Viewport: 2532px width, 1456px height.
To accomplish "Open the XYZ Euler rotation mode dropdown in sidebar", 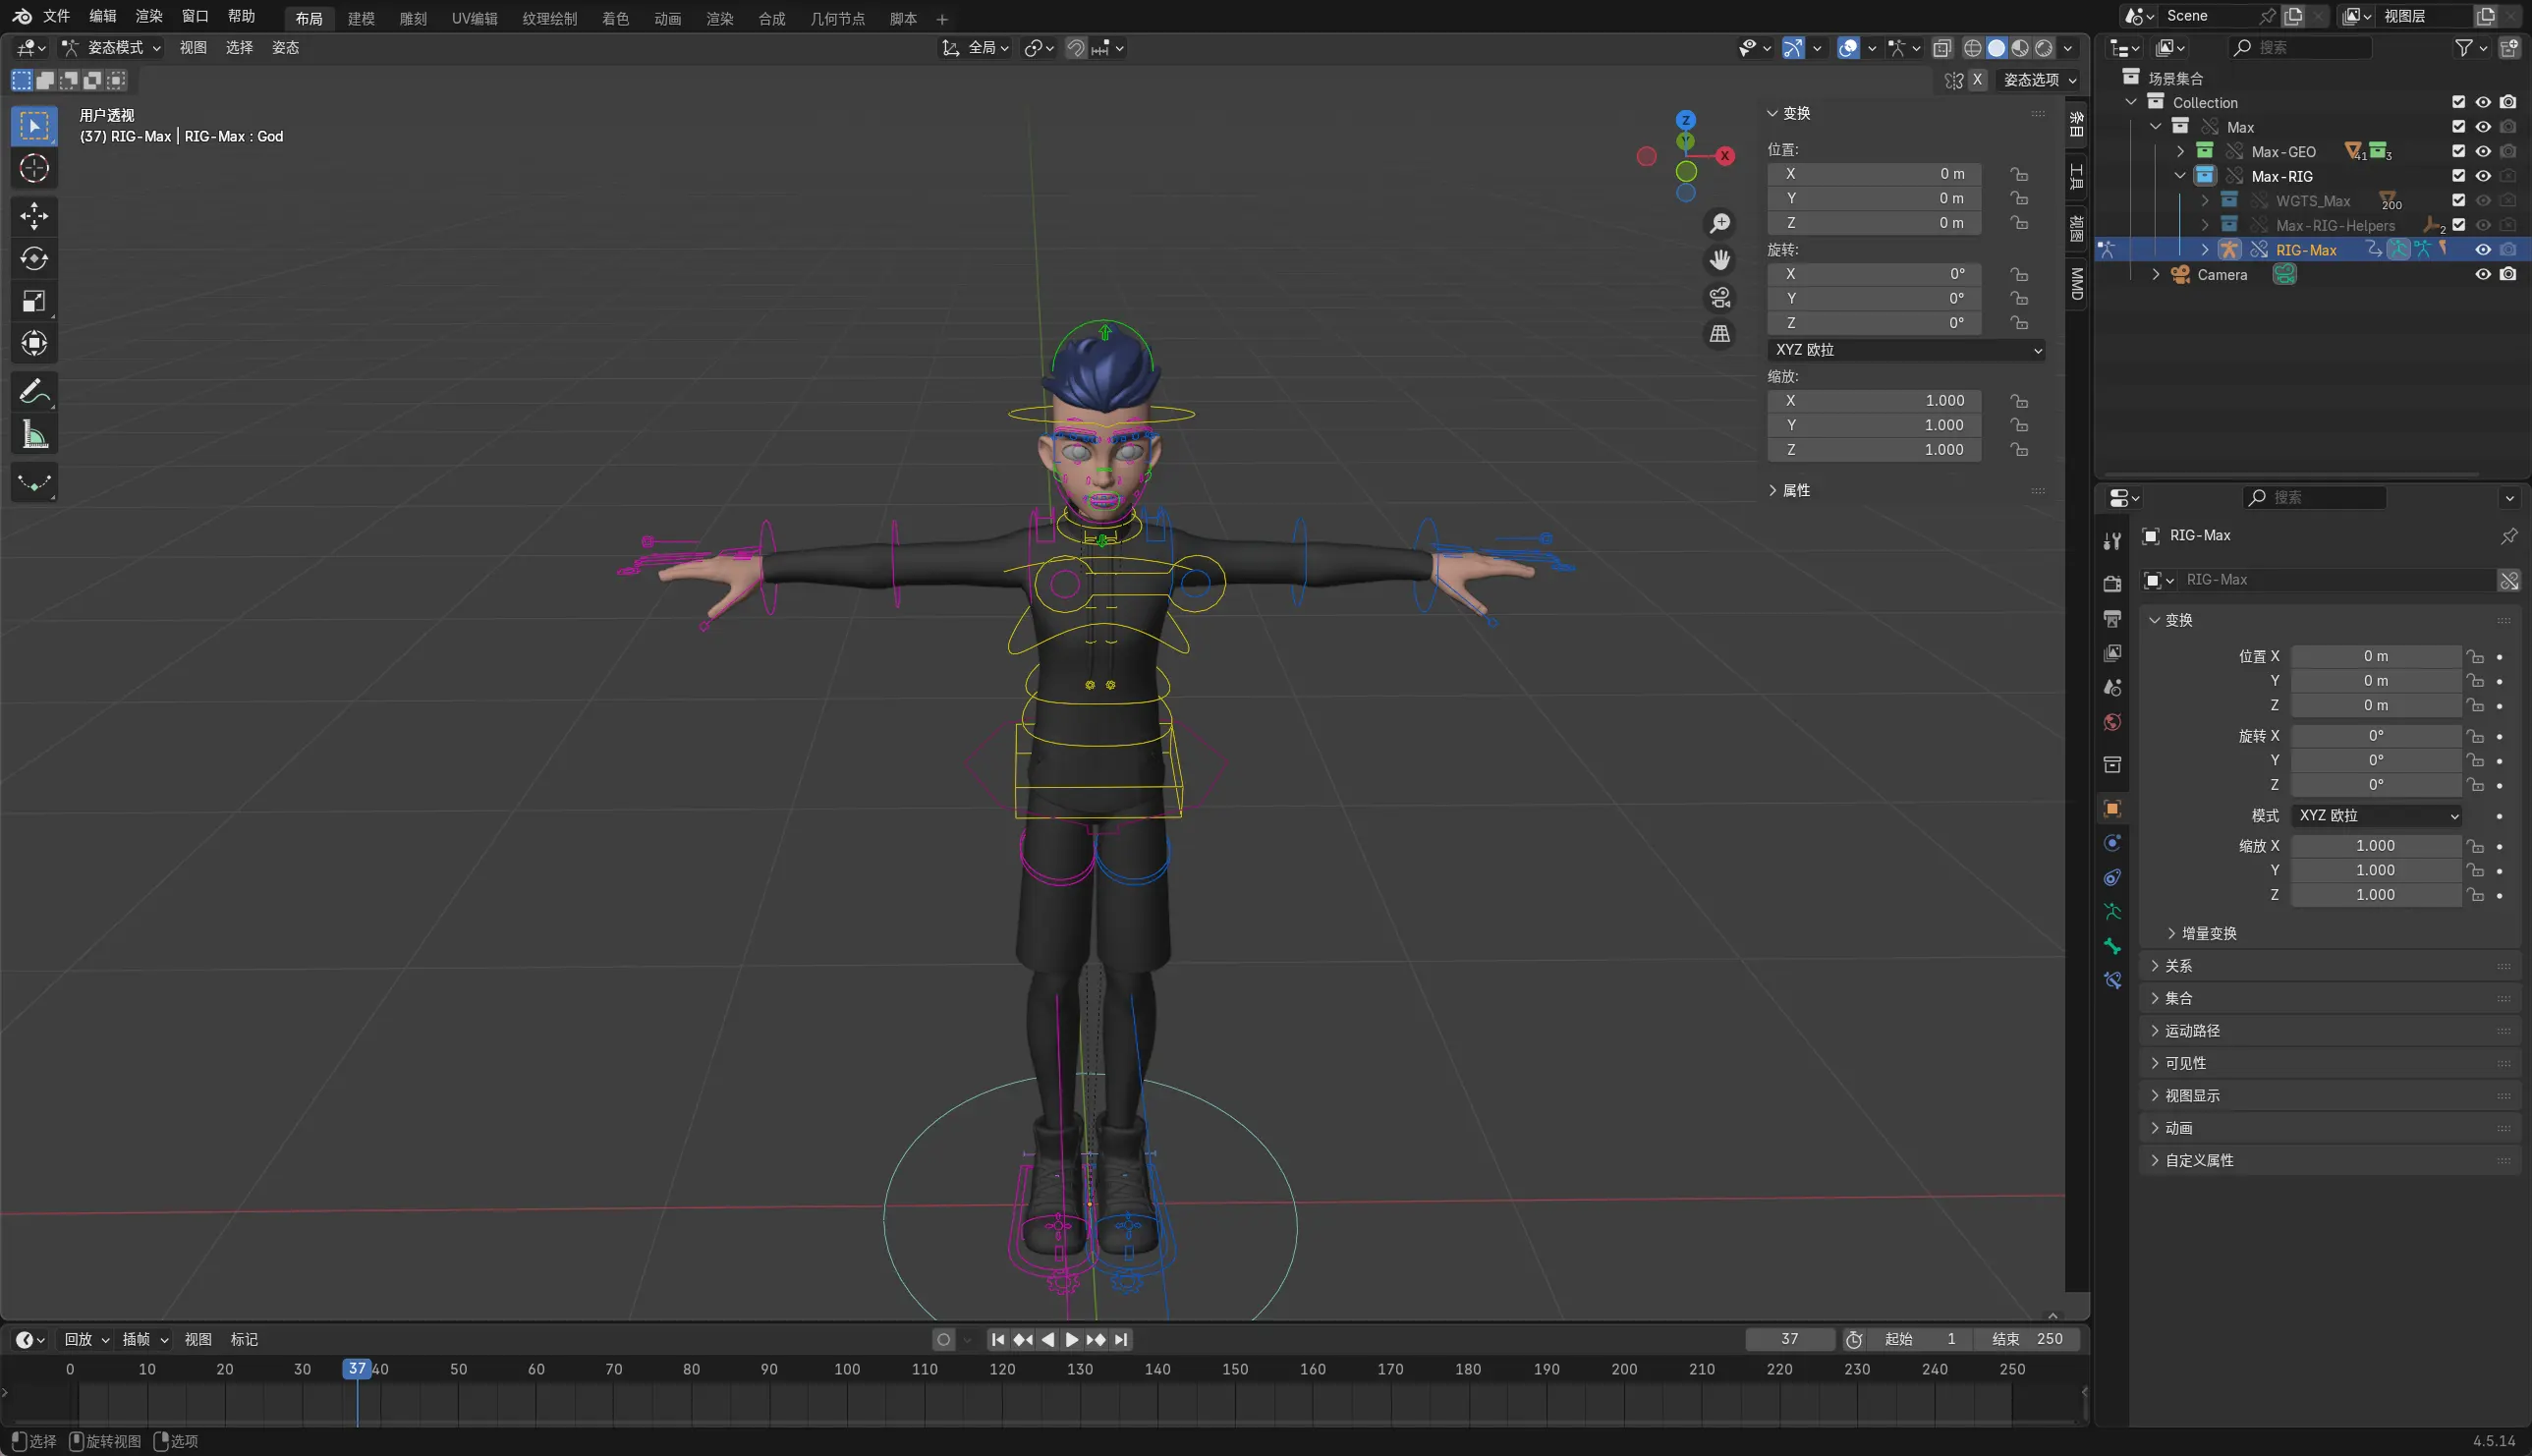I will 1906,350.
